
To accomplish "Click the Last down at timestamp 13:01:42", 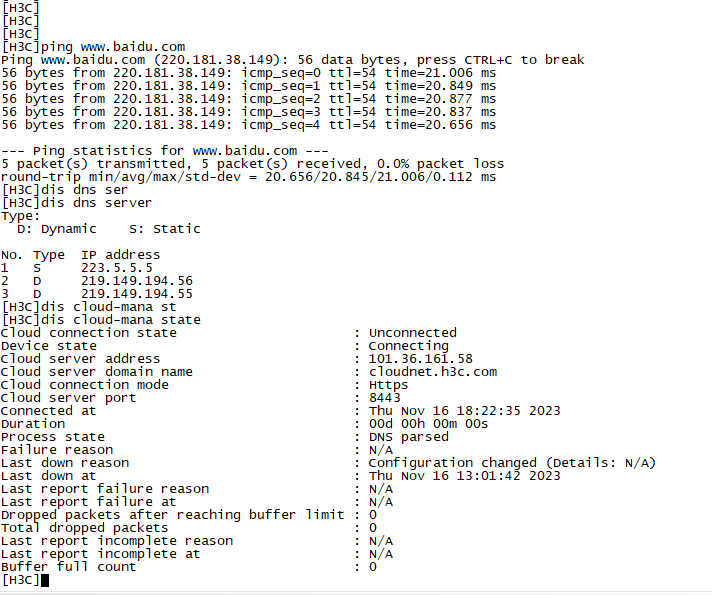I will click(x=464, y=476).
